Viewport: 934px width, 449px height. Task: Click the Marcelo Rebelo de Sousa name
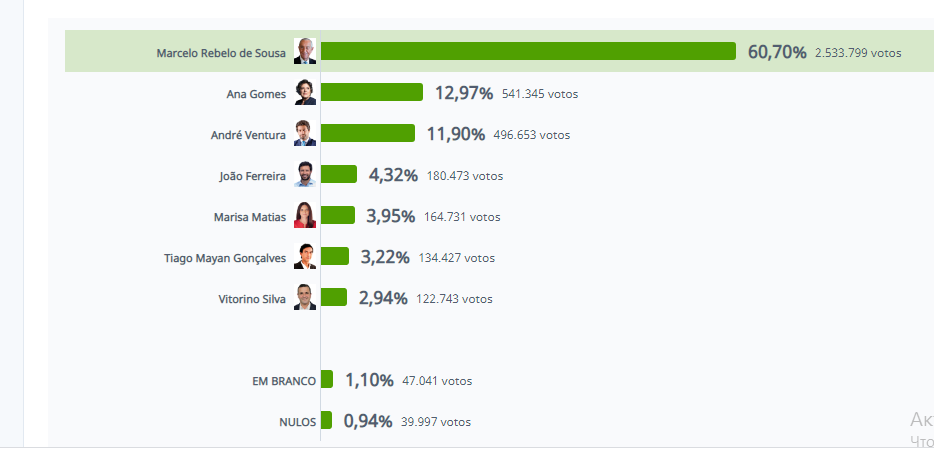click(x=221, y=53)
